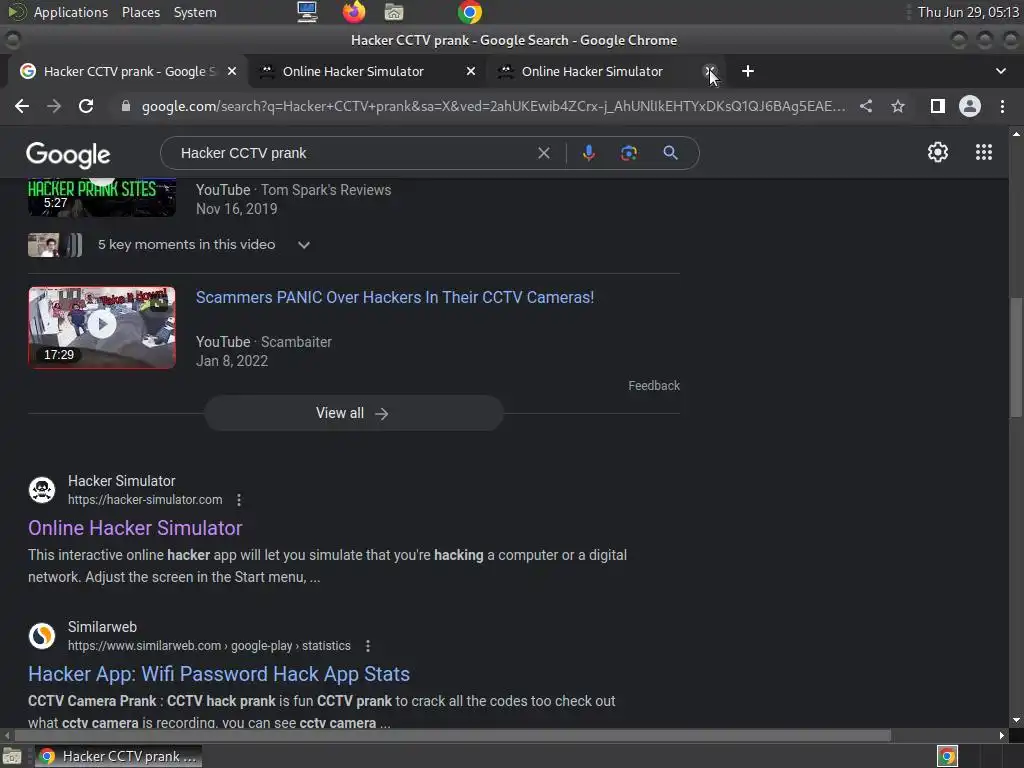Open hacker-simulator.com URL line
Image resolution: width=1024 pixels, height=768 pixels.
145,500
